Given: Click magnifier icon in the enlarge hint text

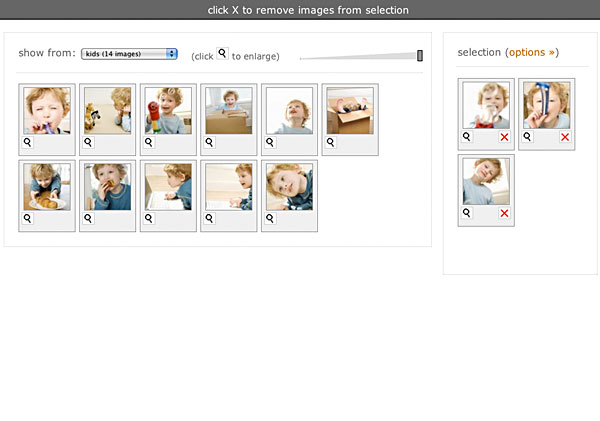Looking at the screenshot, I should click(x=223, y=54).
